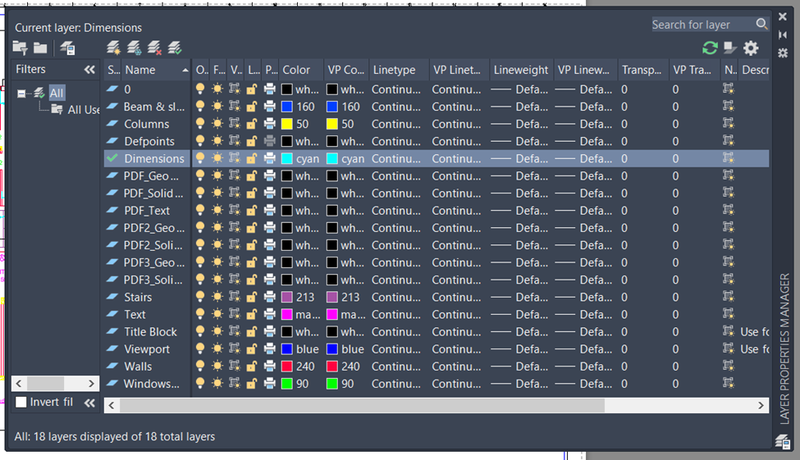Image resolution: width=800 pixels, height=460 pixels.
Task: Open the Layer States Manager icon
Action: pos(67,48)
